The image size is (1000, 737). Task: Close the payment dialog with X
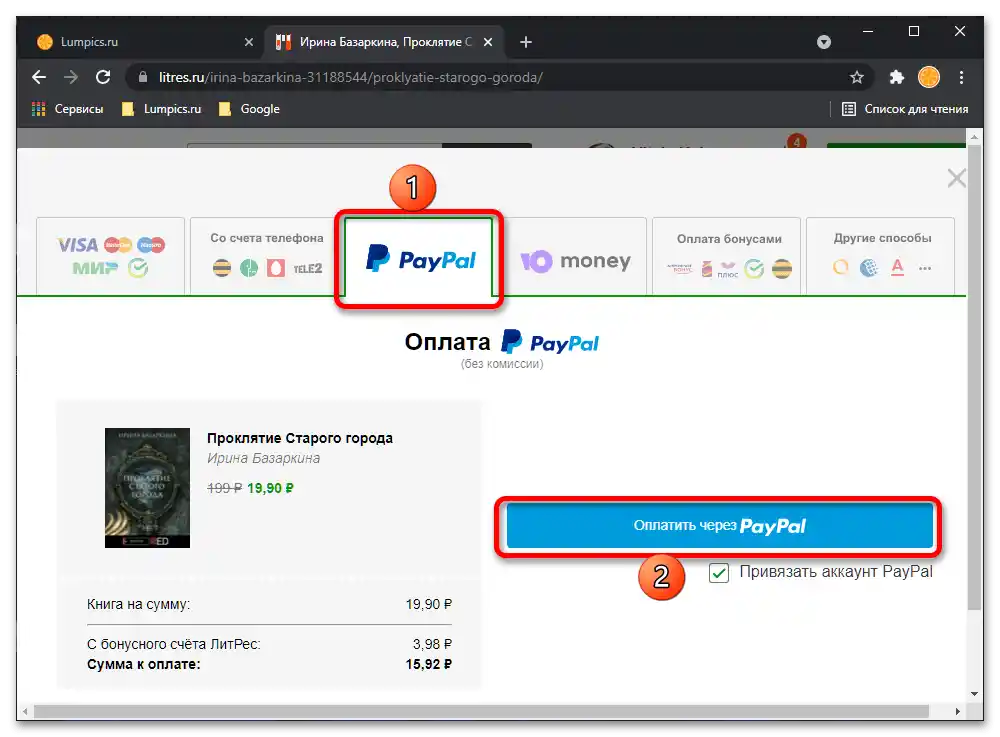point(956,178)
